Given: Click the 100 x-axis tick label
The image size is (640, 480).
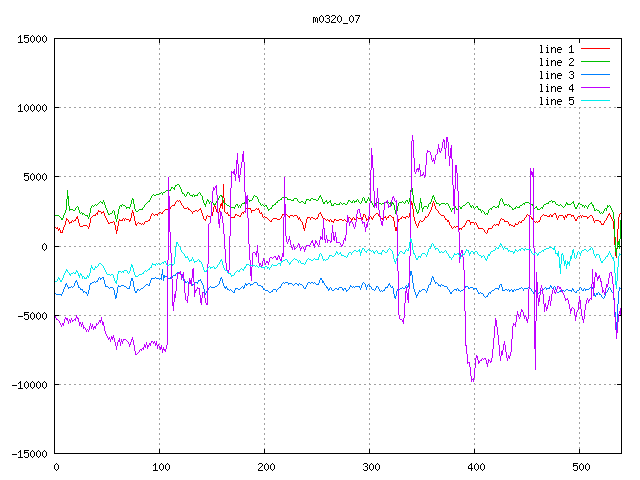Looking at the screenshot, I should coord(160,467).
